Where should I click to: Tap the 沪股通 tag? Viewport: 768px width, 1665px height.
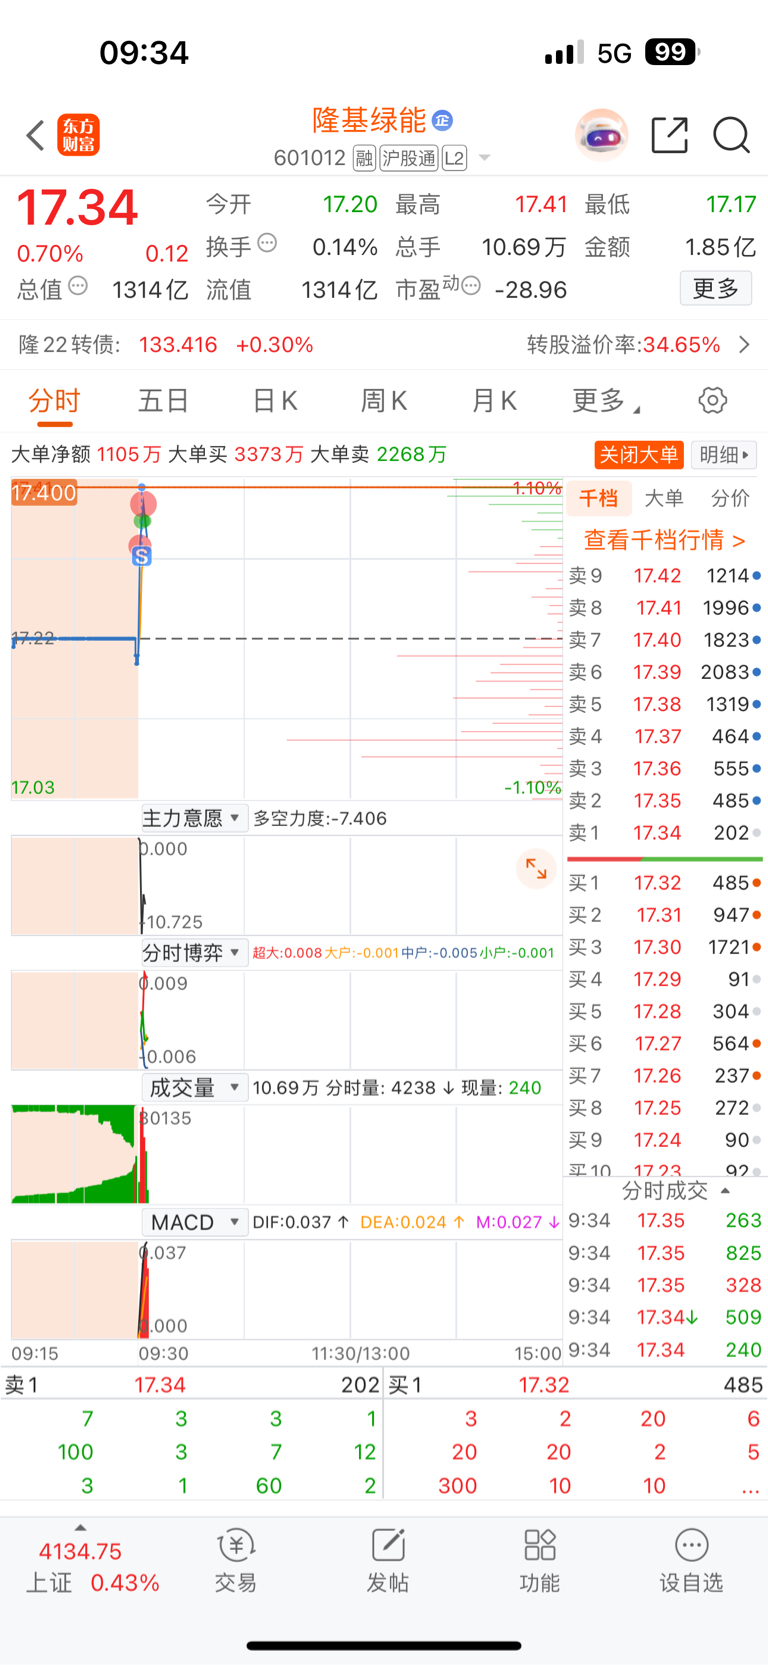(x=409, y=158)
